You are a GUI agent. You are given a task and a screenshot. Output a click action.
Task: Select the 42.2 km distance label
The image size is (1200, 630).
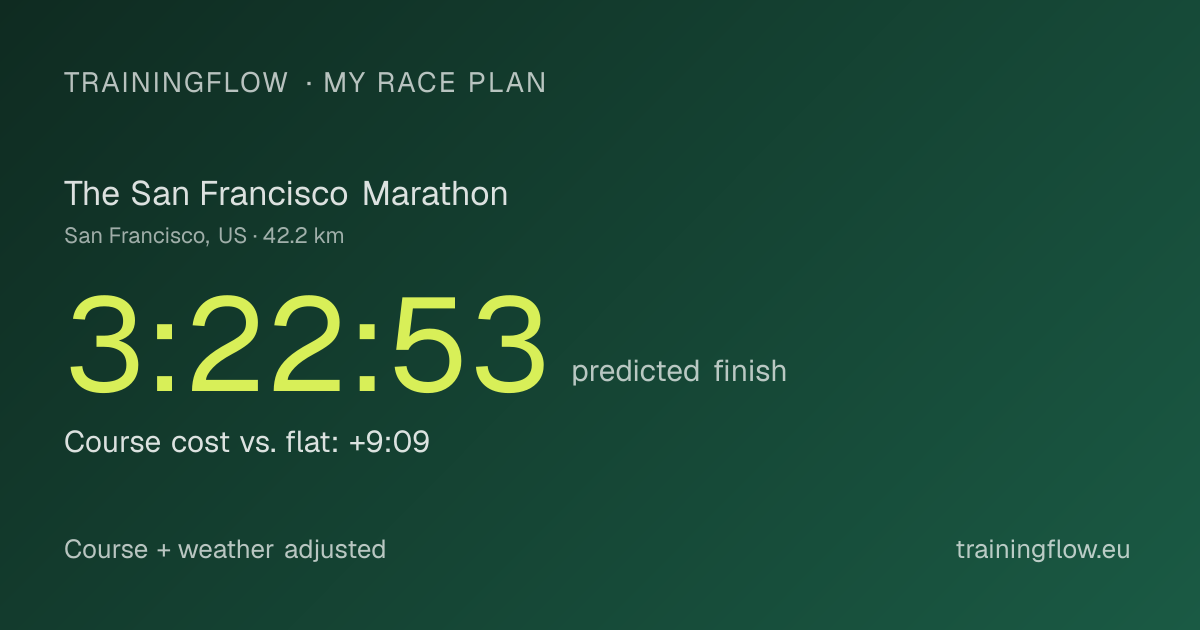click(303, 236)
